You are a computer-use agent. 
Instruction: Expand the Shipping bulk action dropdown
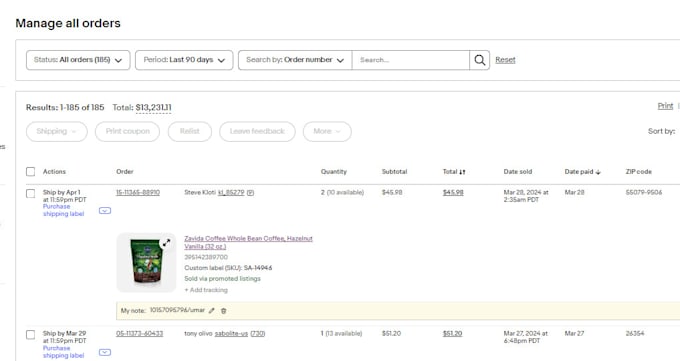click(x=57, y=131)
